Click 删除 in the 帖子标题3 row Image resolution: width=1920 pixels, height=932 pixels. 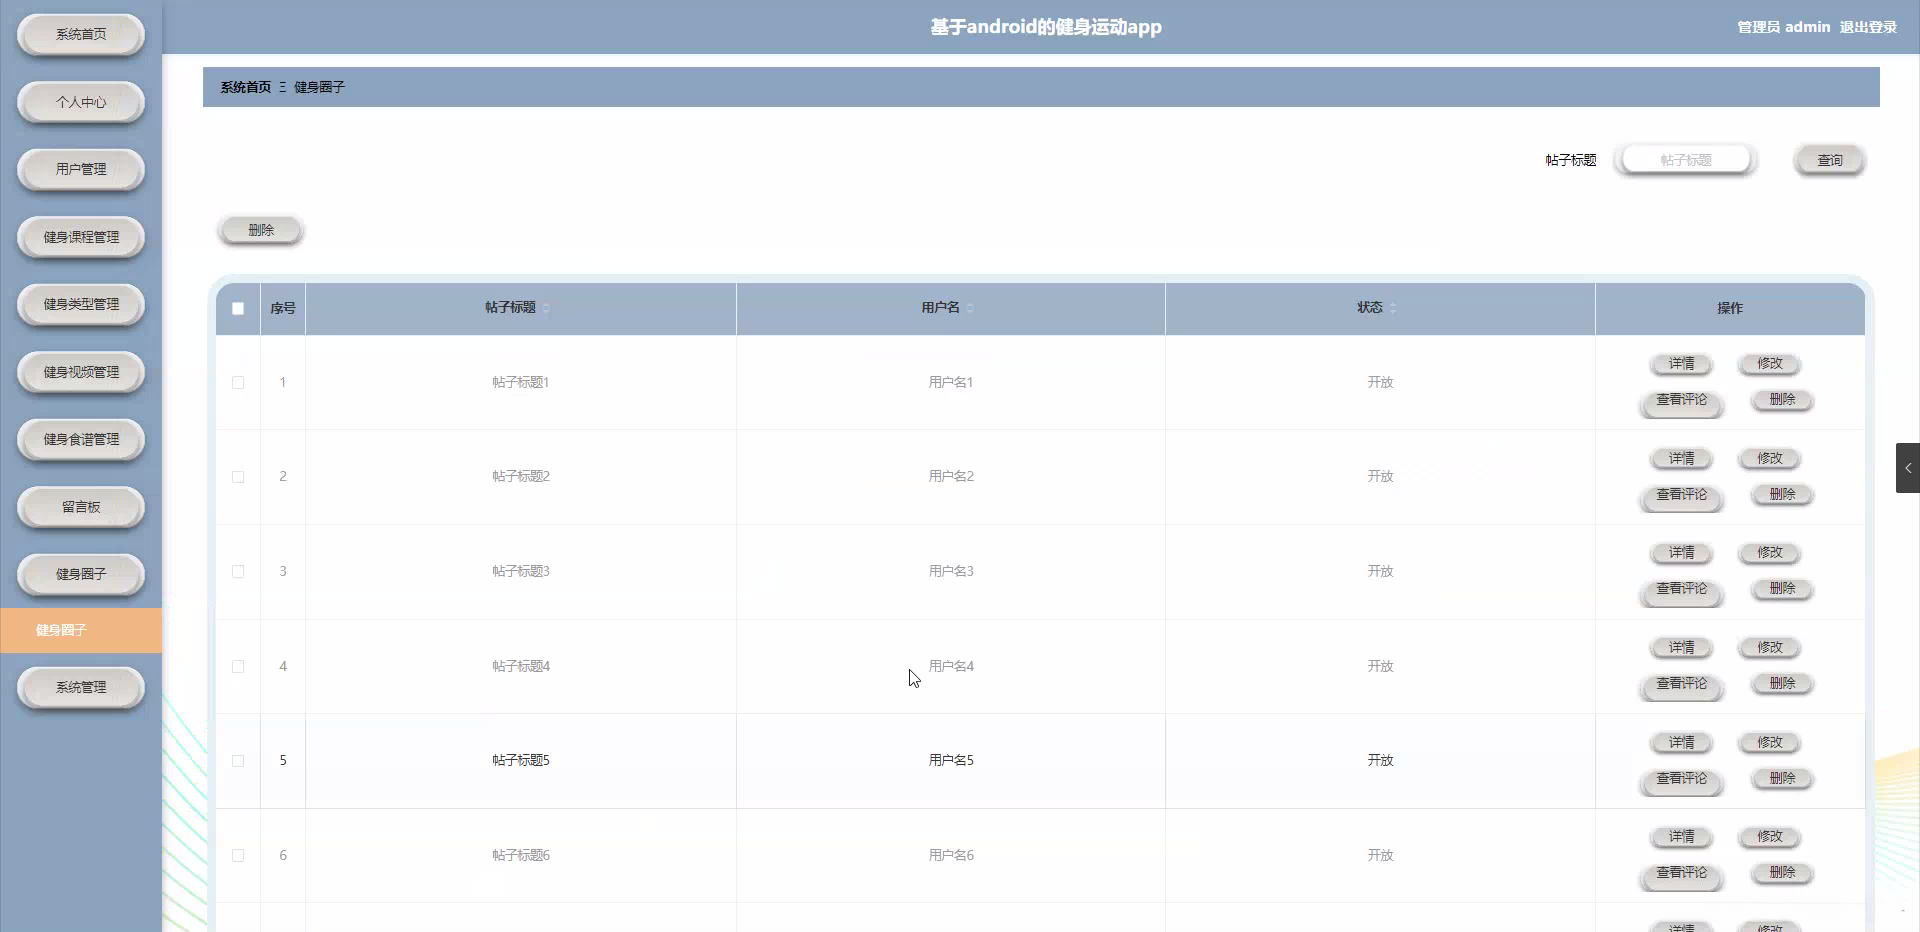[1782, 589]
